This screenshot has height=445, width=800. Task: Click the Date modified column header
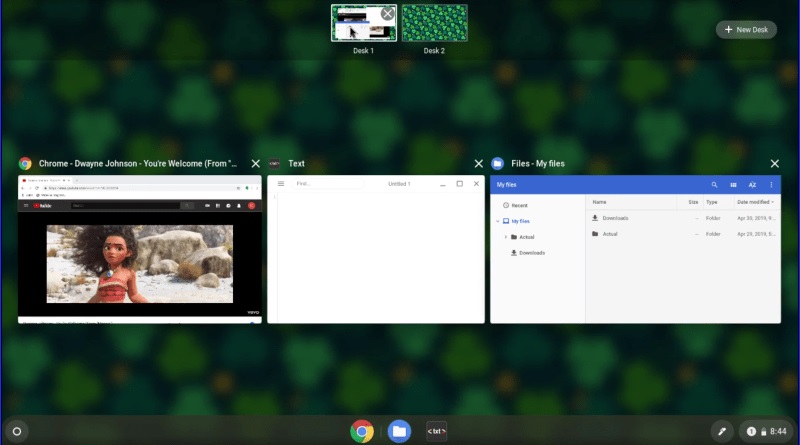tap(753, 202)
